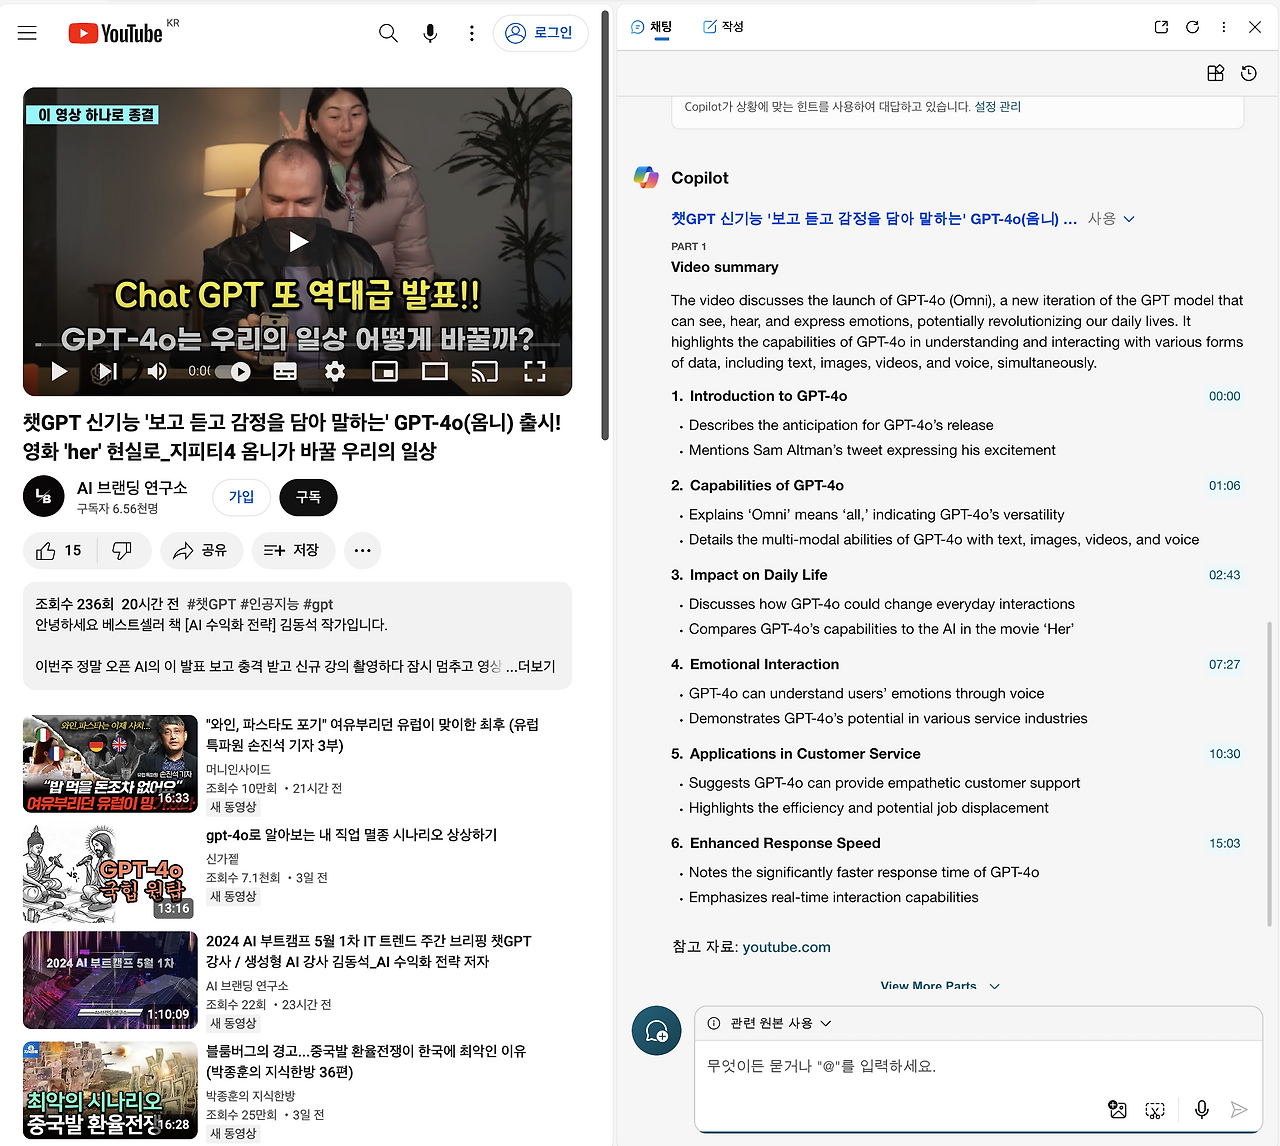The width and height of the screenshot is (1280, 1146).
Task: Open YouTube settings three-dot menu in header
Action: [x=472, y=33]
